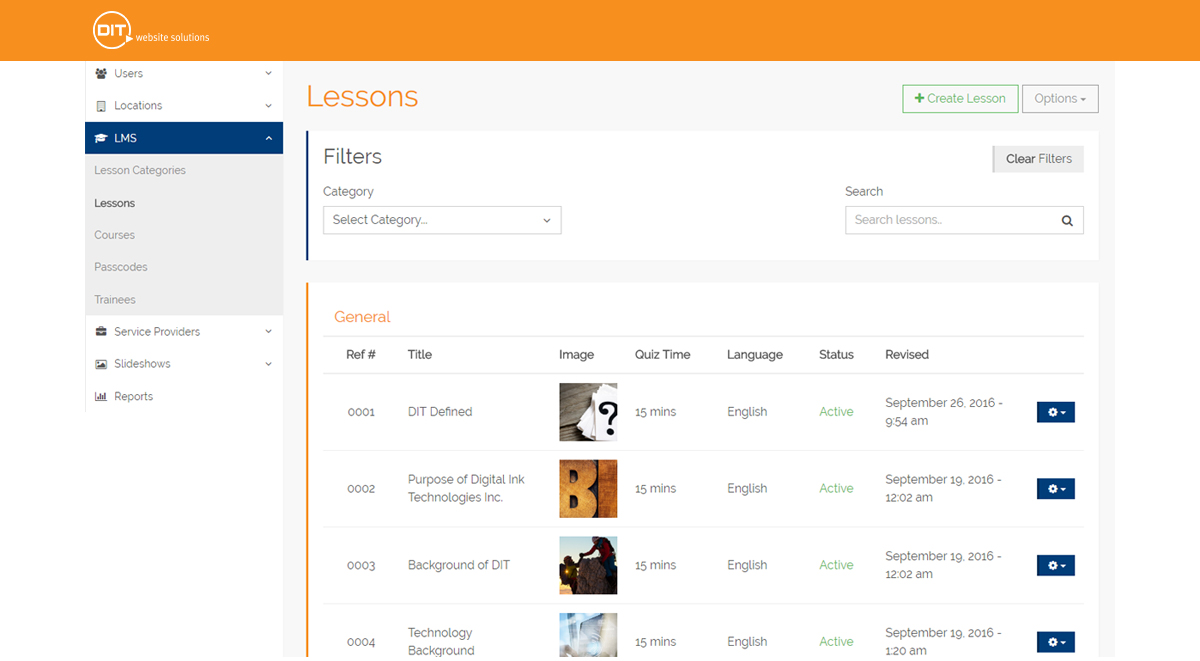
Task: Click the Ref # column header
Action: click(361, 355)
